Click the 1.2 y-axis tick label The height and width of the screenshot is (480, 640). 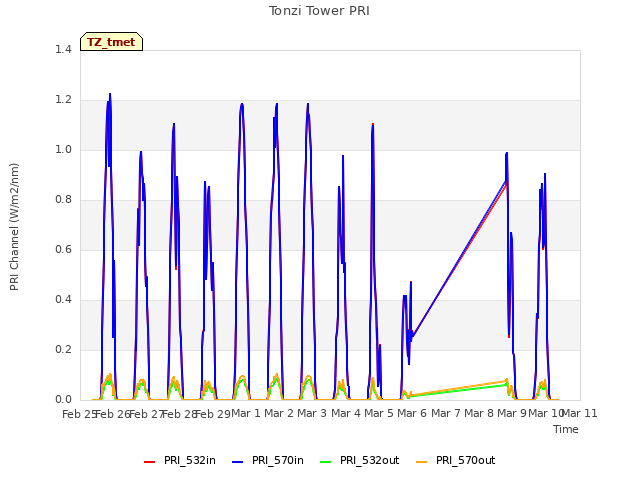click(x=63, y=100)
